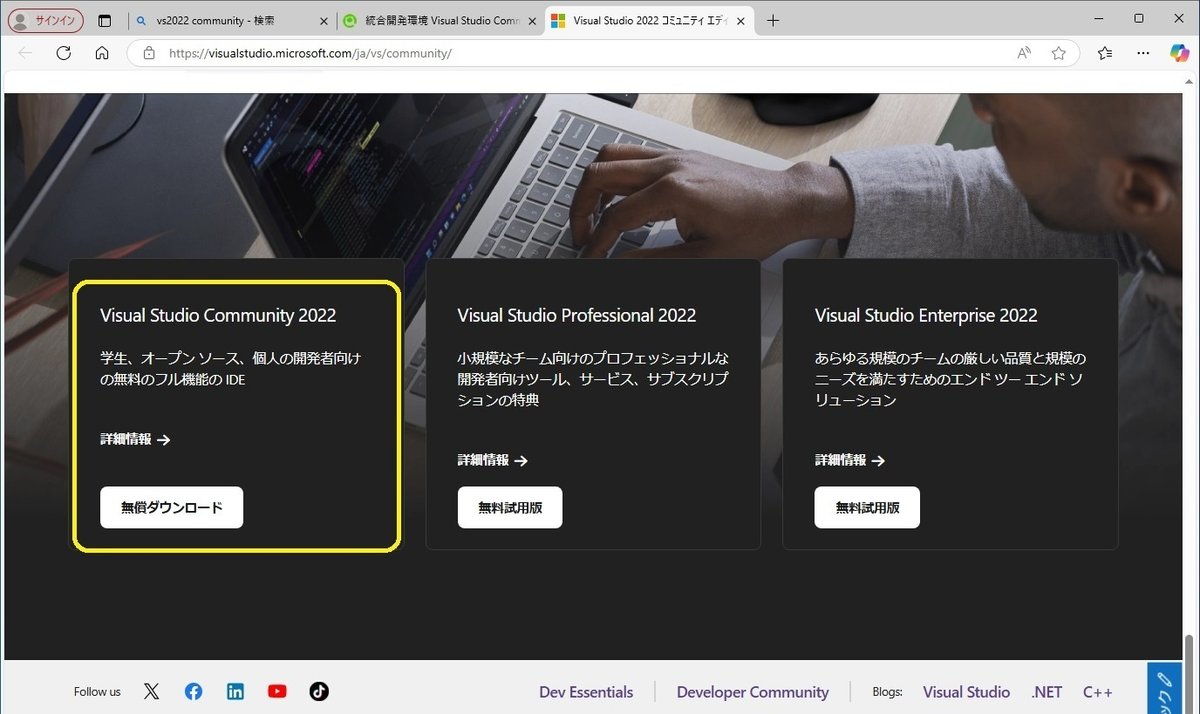
Task: Open Visual Studio's X (Twitter) profile
Action: click(x=151, y=691)
